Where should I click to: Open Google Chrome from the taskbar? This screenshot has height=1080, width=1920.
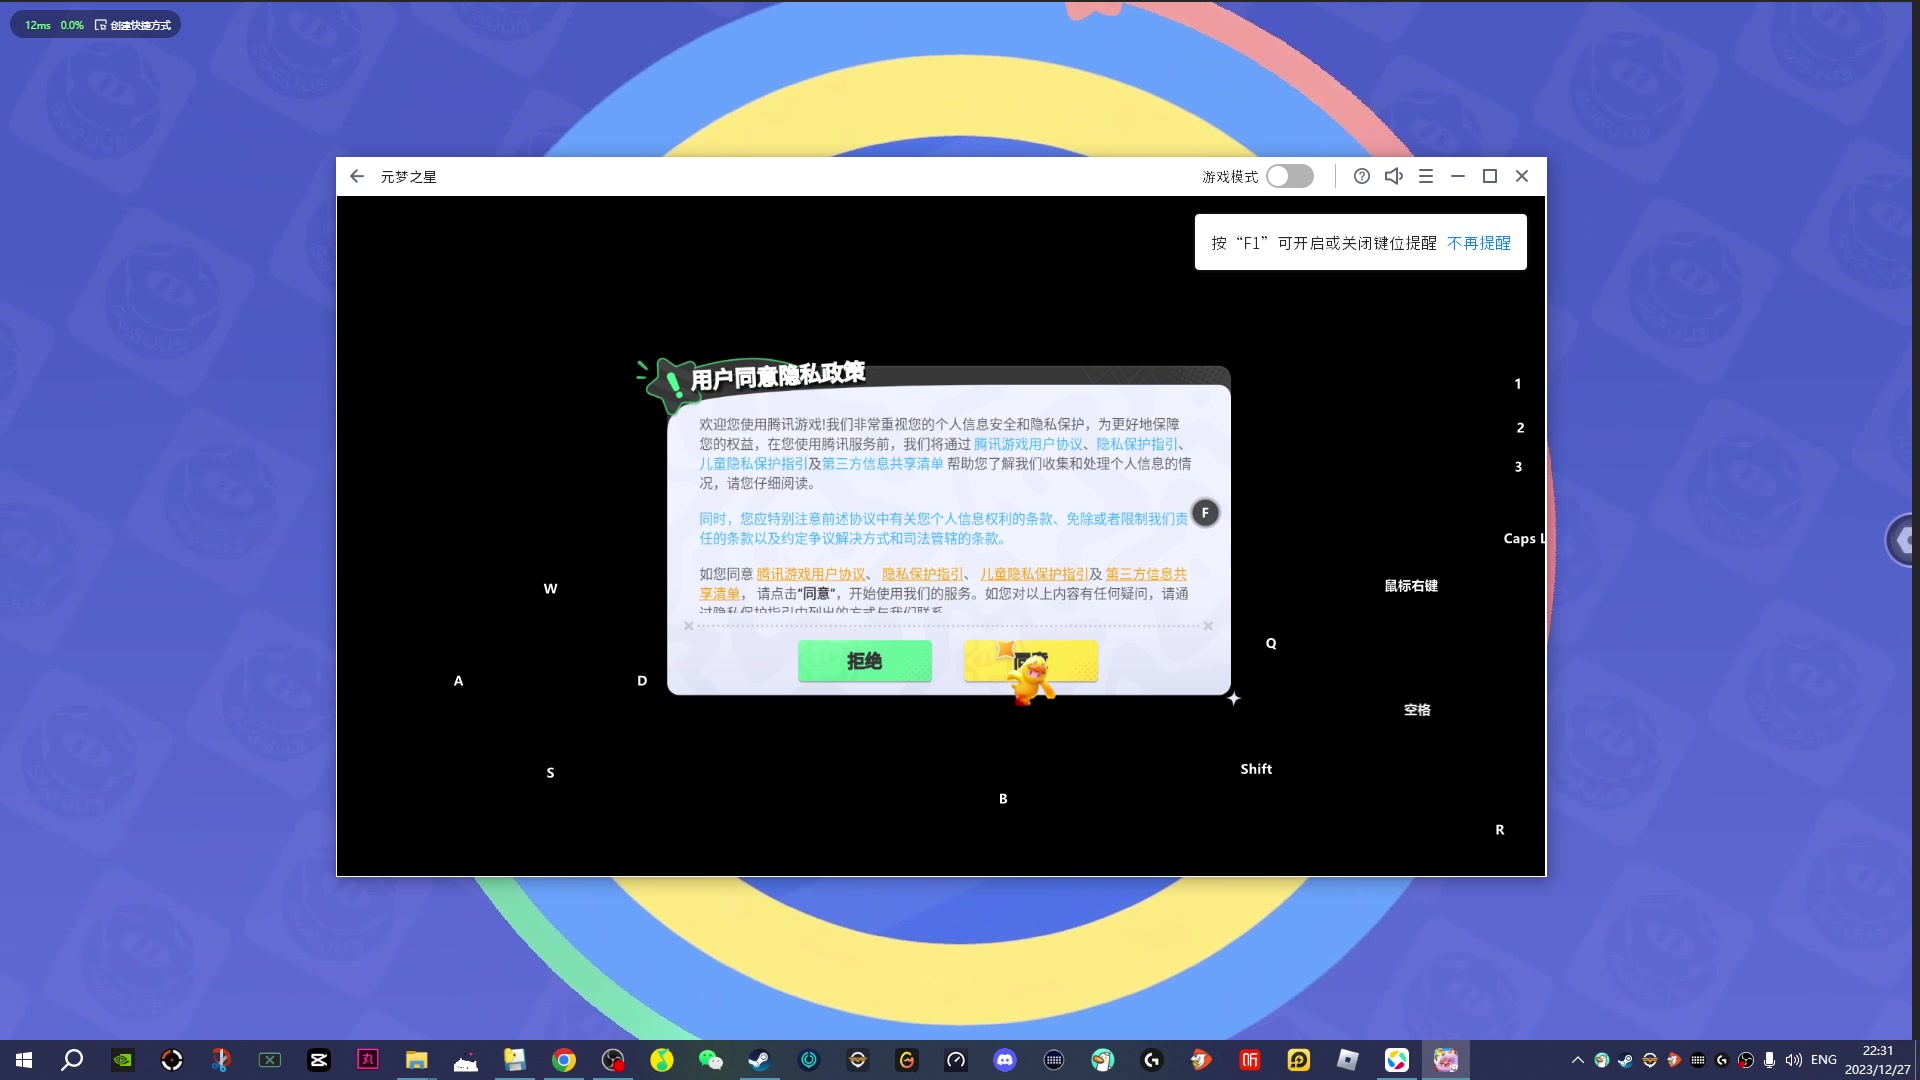[564, 1060]
